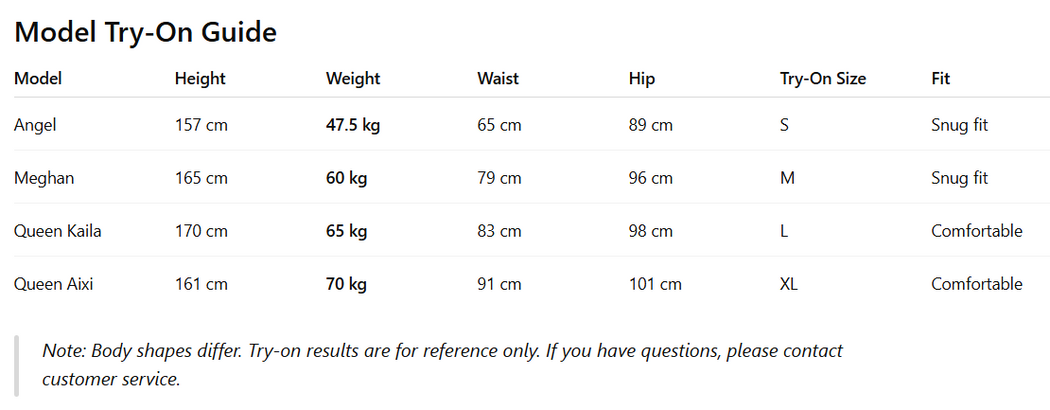Click the Weight column header
The height and width of the screenshot is (410, 1050).
pos(353,78)
